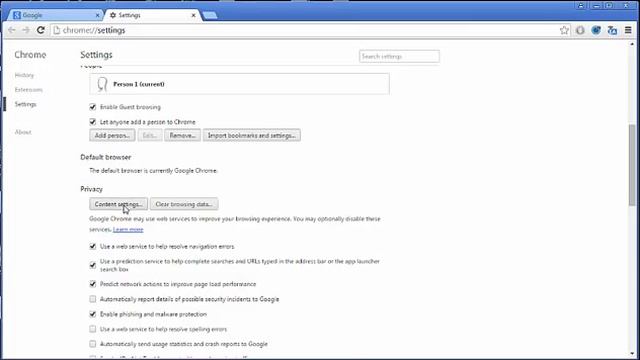640x360 pixels.
Task: Click the Privacy section heading
Action: point(91,189)
